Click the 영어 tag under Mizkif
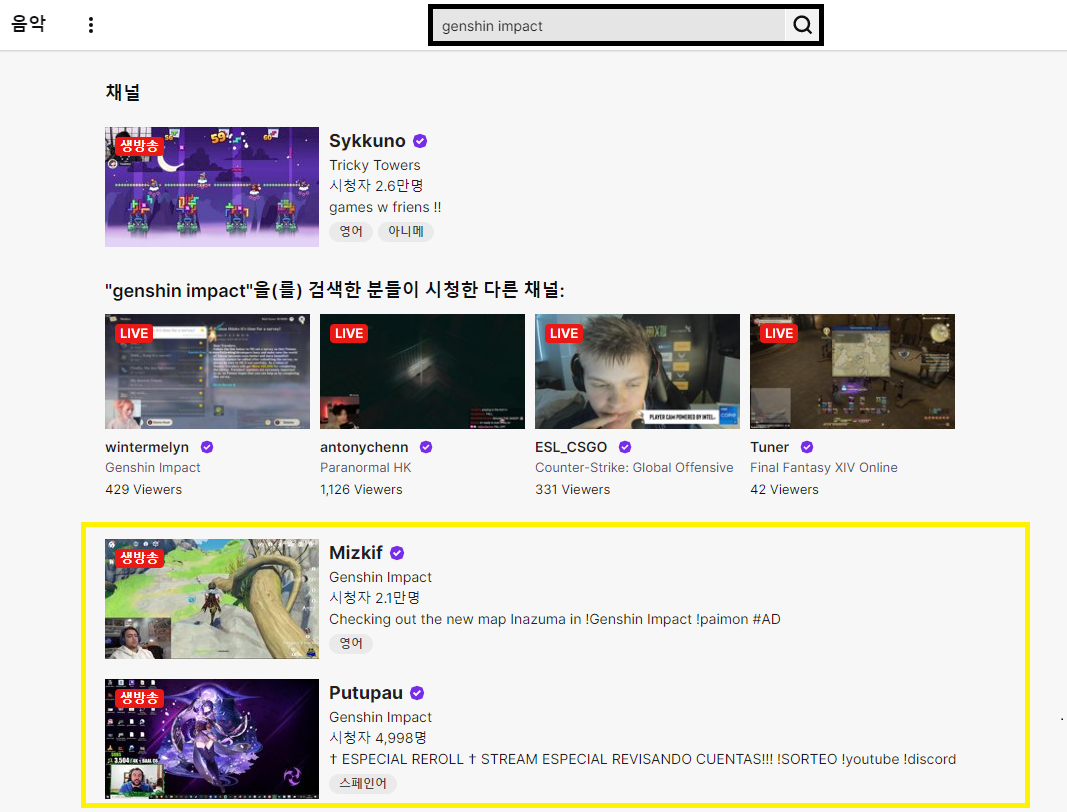Screen dimensions: 1067x812 (351, 643)
